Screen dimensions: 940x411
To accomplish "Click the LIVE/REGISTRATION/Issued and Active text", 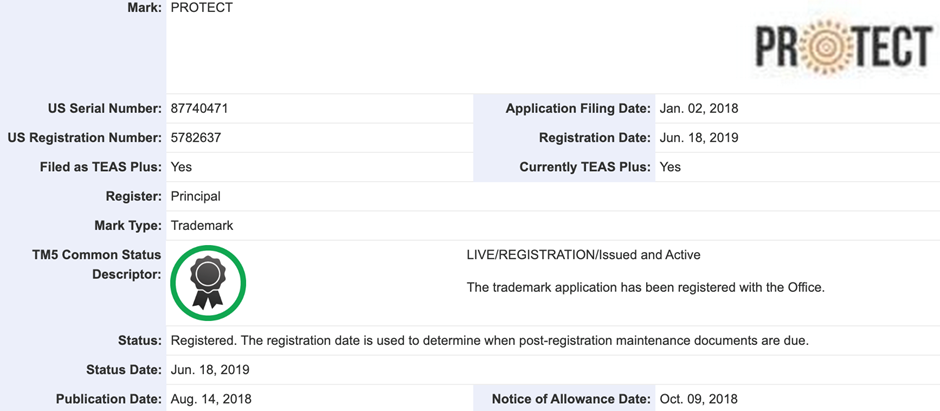I will tap(583, 255).
